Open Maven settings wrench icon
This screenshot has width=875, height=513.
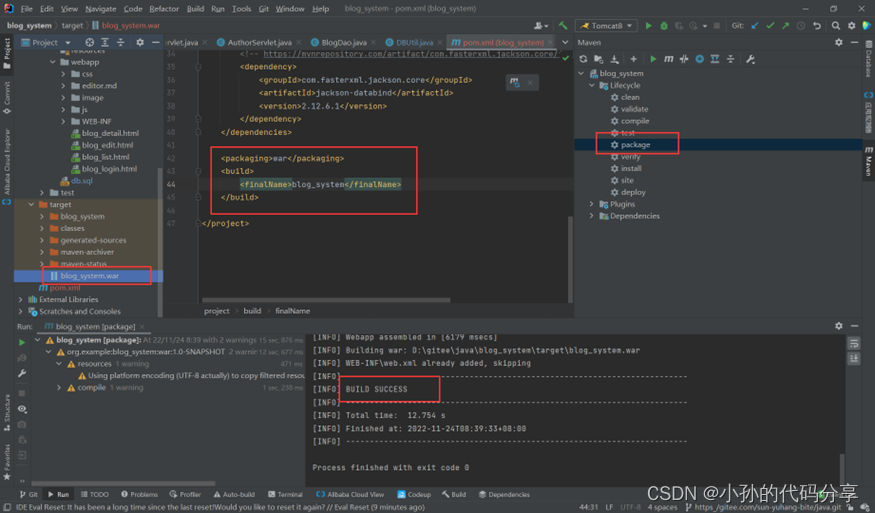[x=751, y=59]
